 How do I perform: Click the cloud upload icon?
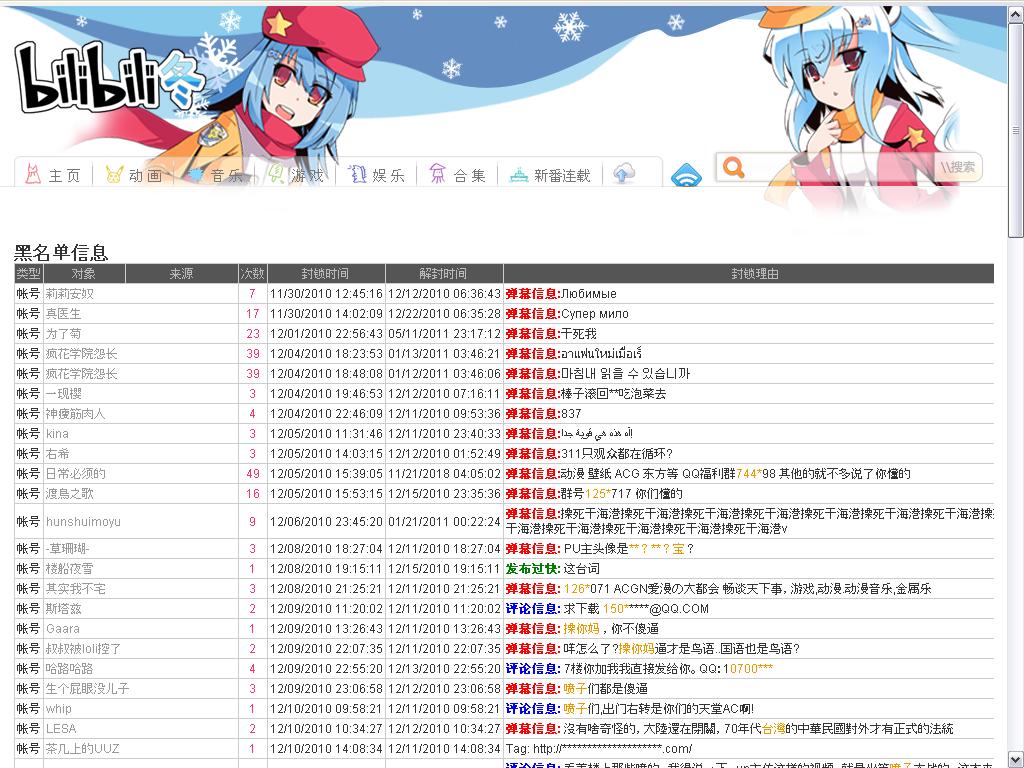pyautogui.click(x=624, y=174)
